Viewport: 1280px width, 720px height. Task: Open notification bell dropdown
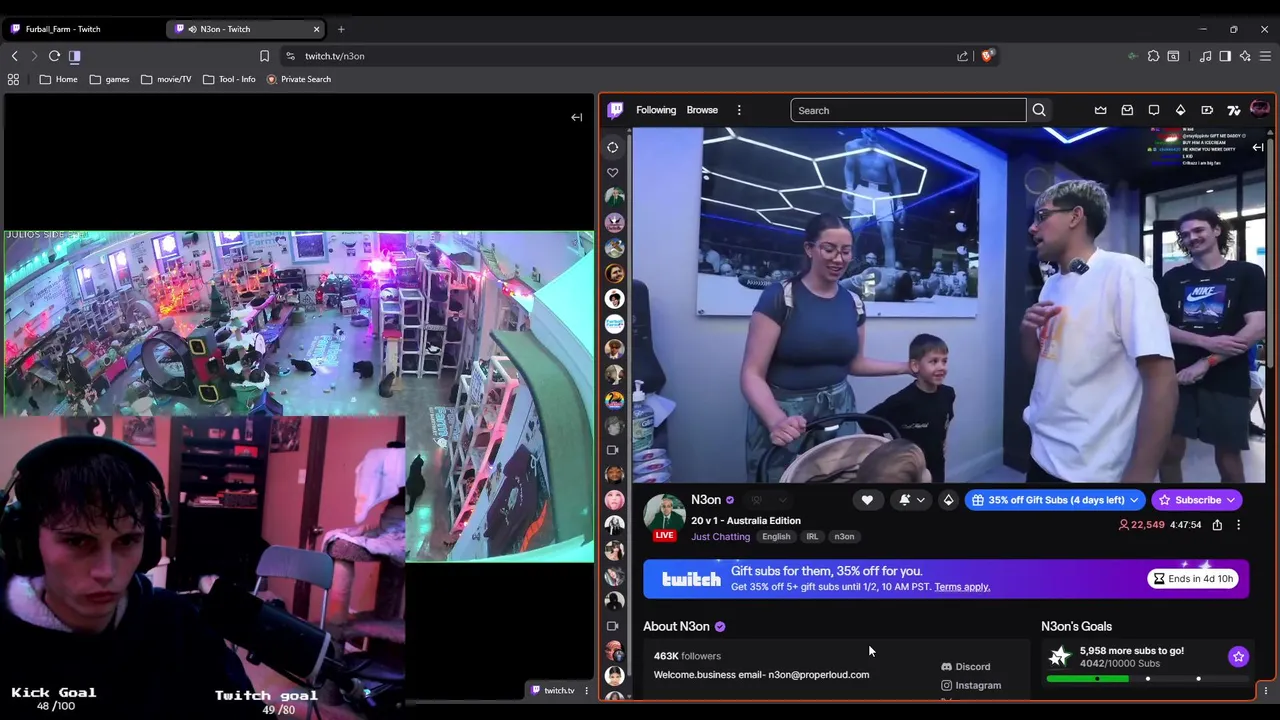pos(911,500)
